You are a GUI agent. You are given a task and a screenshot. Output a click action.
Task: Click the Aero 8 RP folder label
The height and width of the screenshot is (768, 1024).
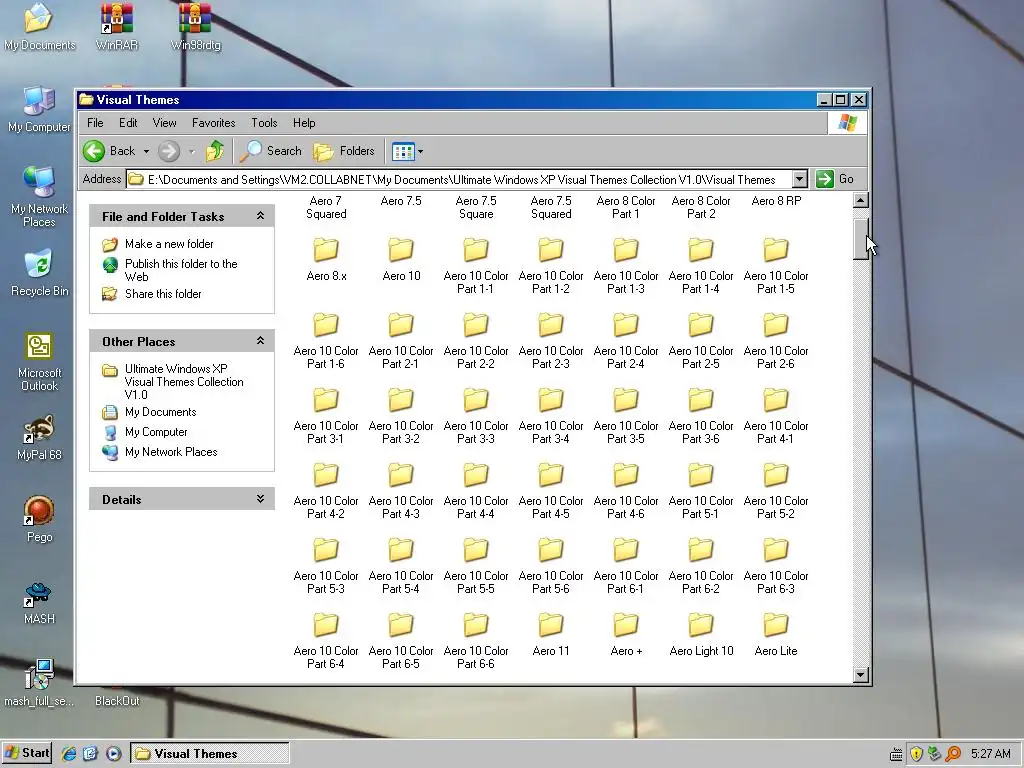click(776, 201)
